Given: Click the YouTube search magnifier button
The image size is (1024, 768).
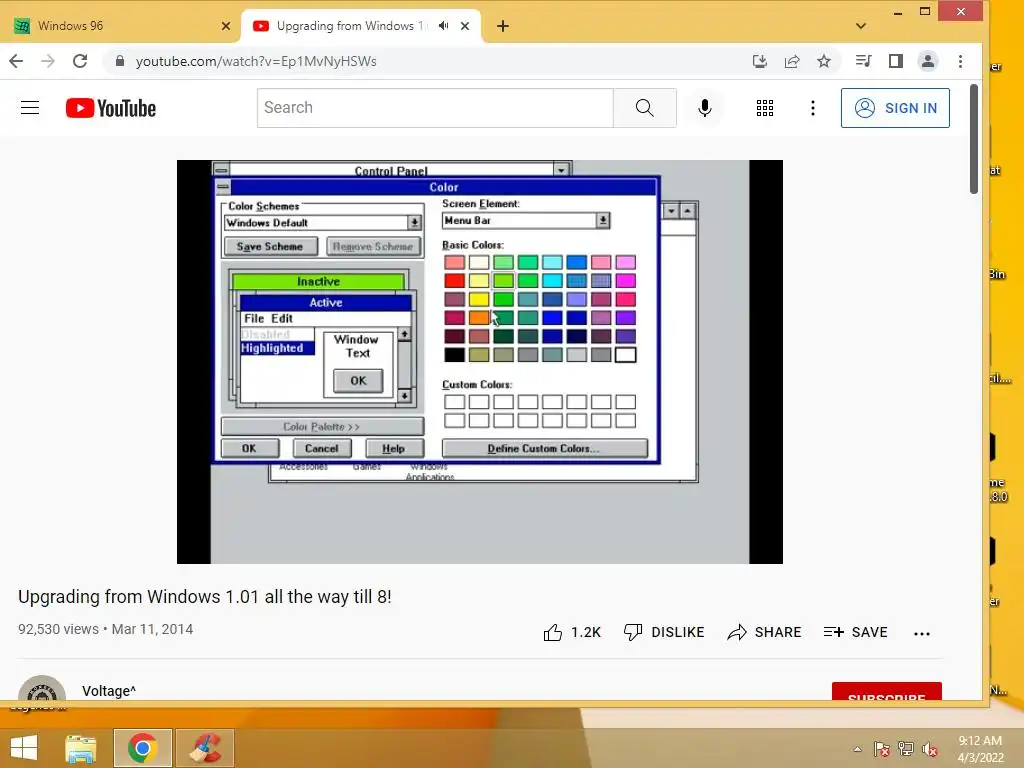Looking at the screenshot, I should tap(645, 108).
